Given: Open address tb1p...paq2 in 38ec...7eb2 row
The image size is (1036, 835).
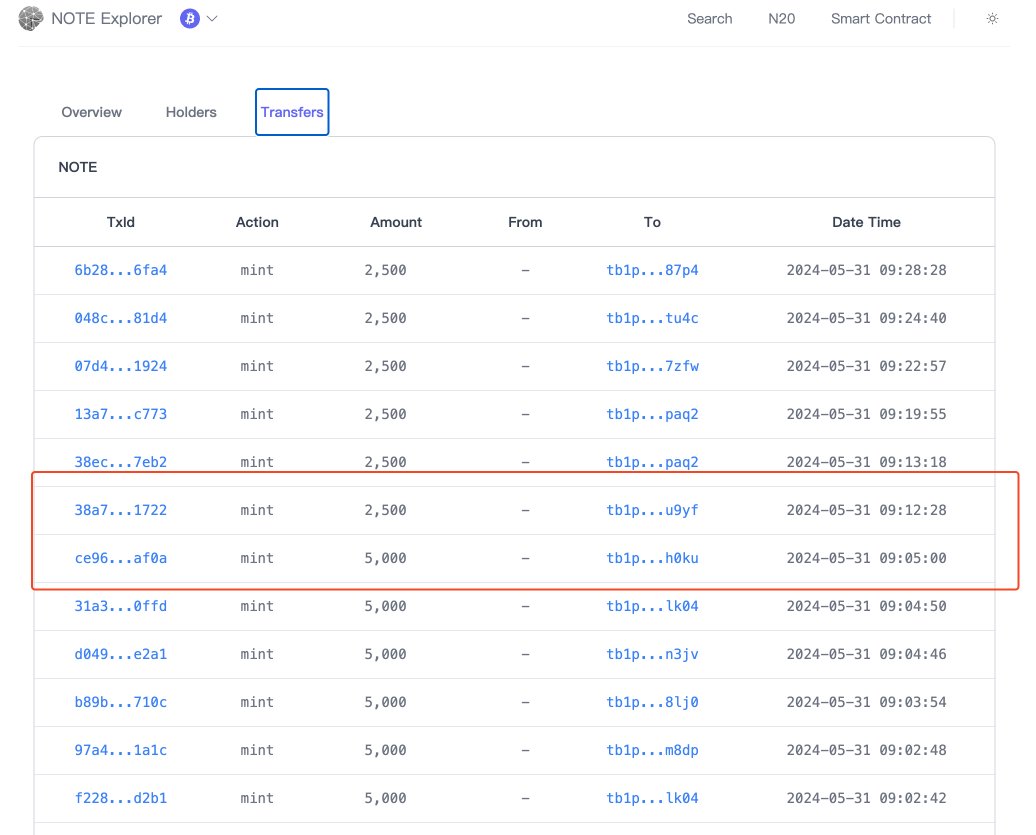Looking at the screenshot, I should [652, 462].
